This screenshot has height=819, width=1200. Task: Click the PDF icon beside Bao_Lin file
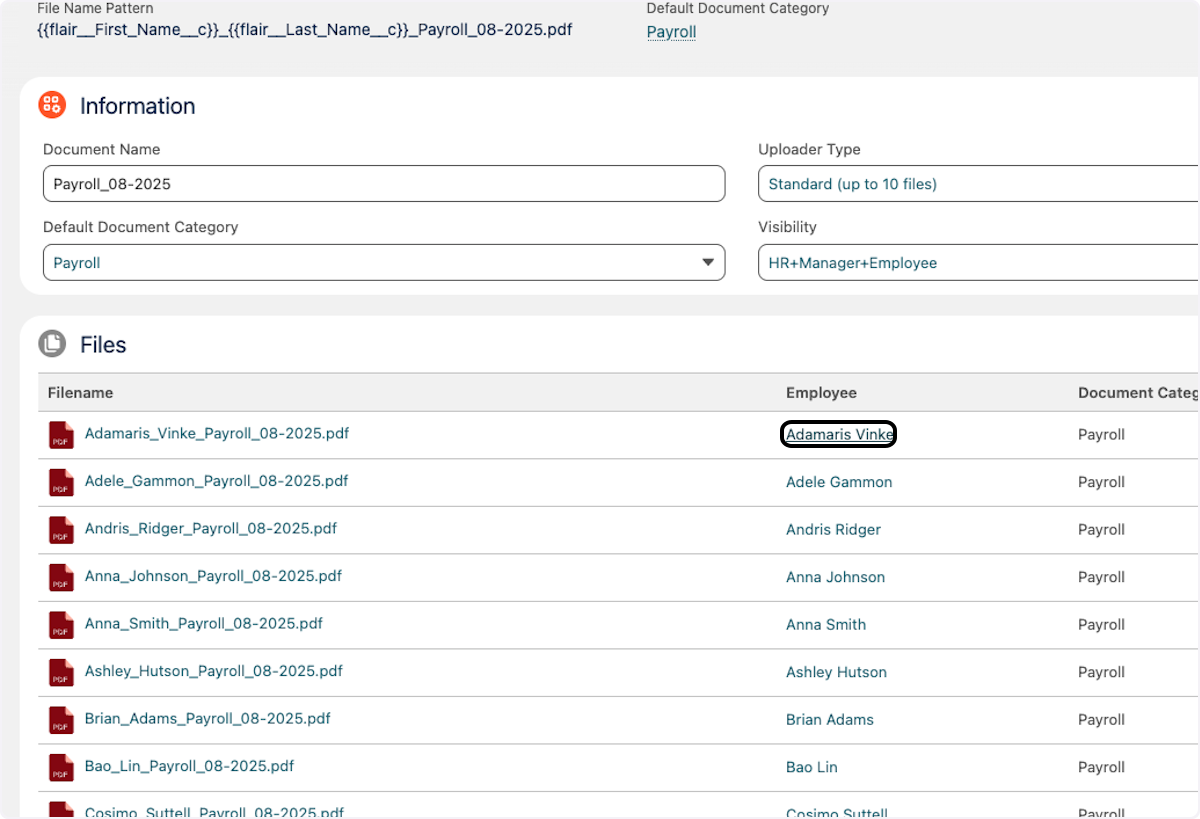62,767
